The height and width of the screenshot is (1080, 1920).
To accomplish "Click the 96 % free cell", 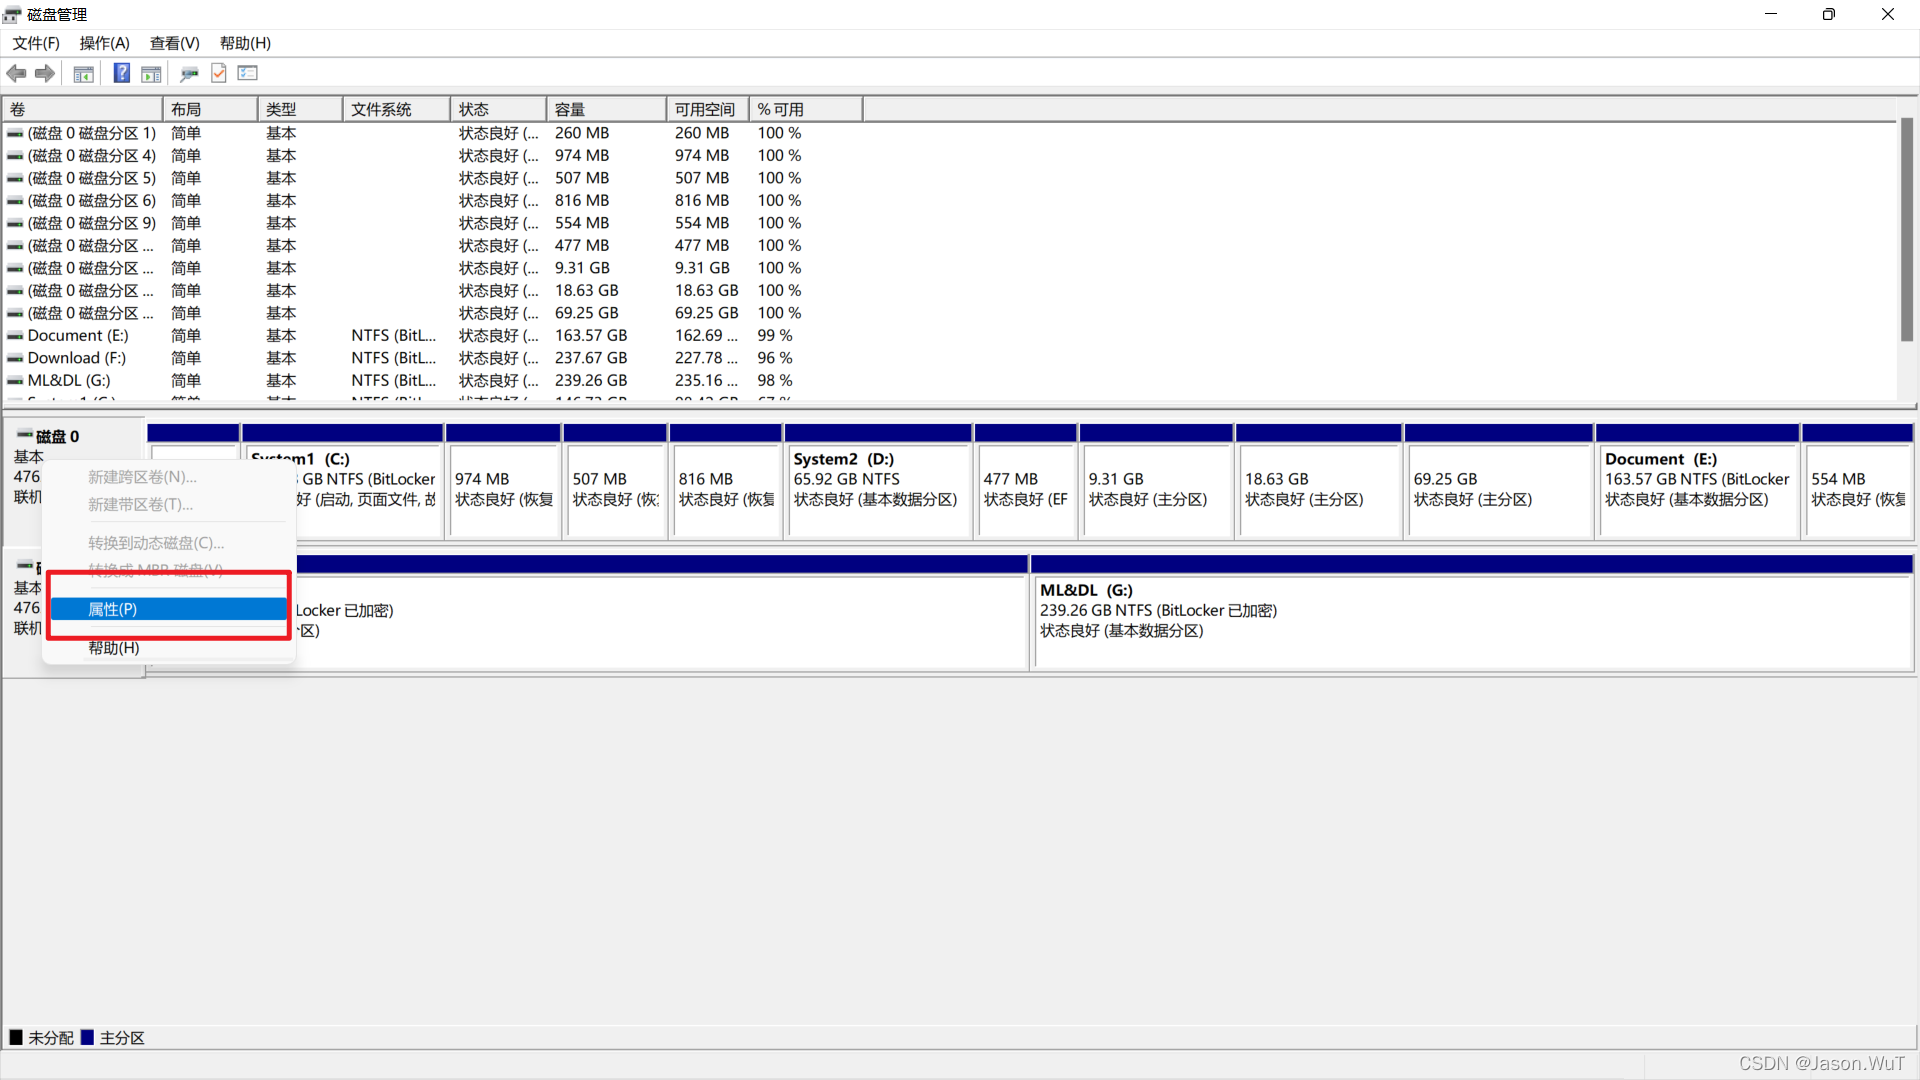I will pyautogui.click(x=775, y=358).
